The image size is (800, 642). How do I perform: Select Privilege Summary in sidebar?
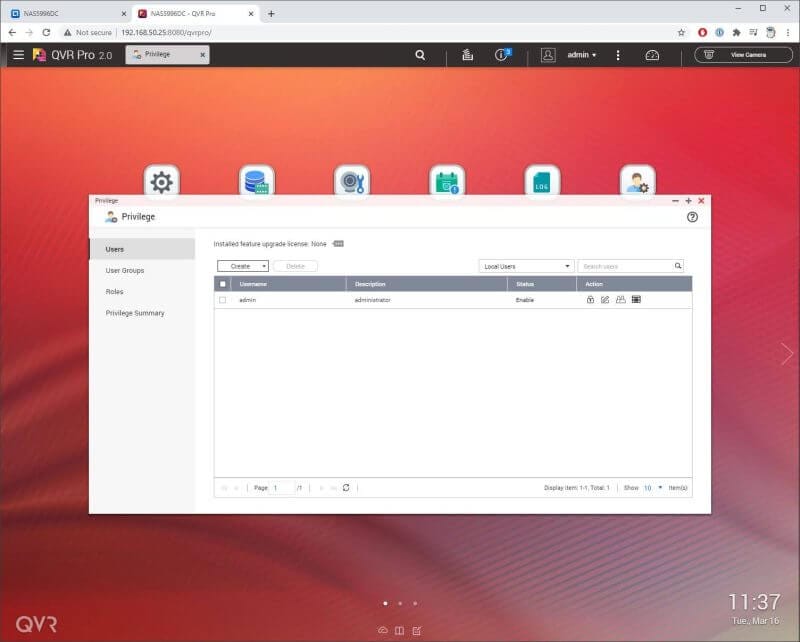tap(135, 313)
